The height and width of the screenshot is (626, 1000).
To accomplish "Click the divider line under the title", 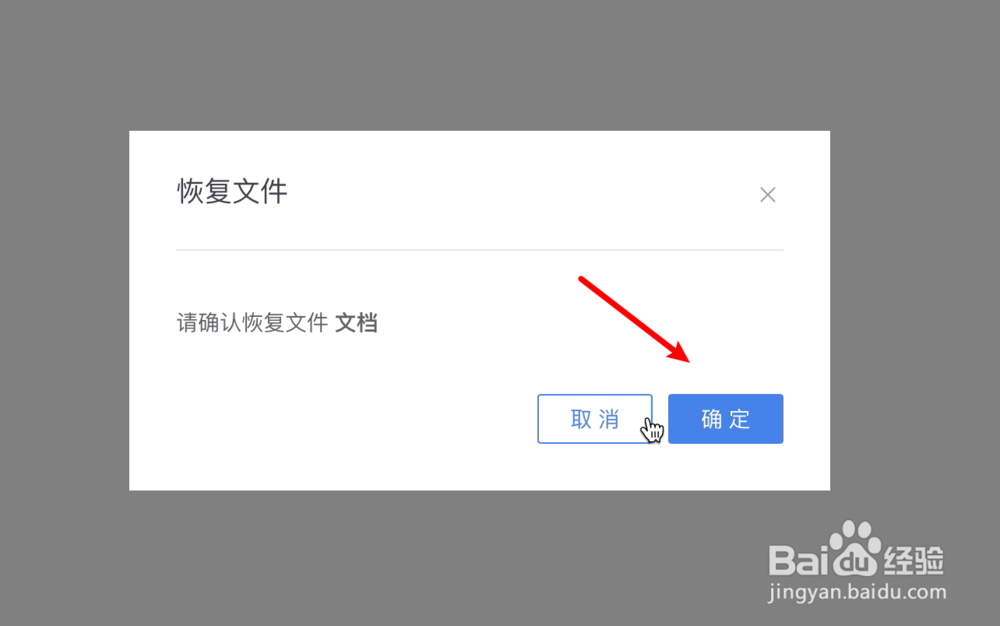I will pos(480,250).
